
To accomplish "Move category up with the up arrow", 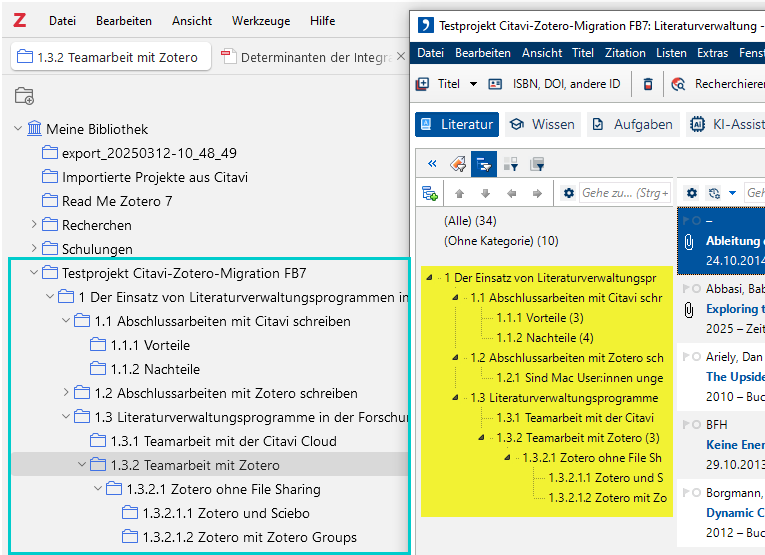I will tap(459, 194).
